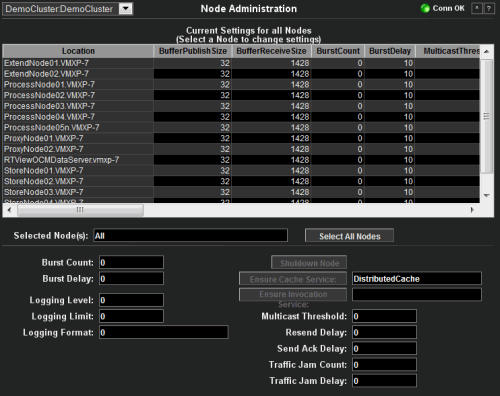Click the help question mark button
500x396 pixels.
[x=489, y=8]
